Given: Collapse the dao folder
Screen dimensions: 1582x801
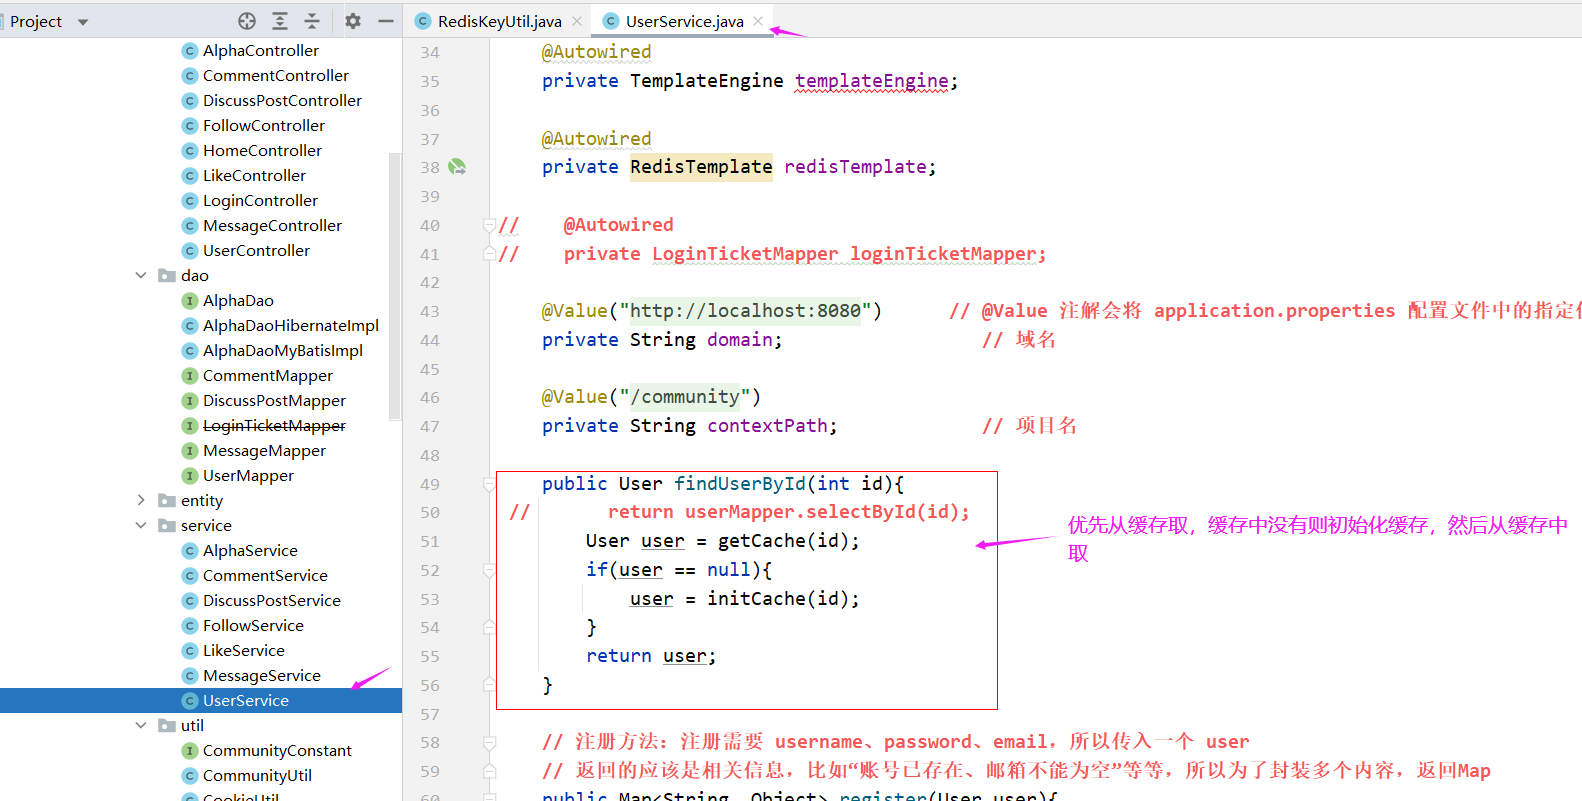Looking at the screenshot, I should (x=141, y=275).
